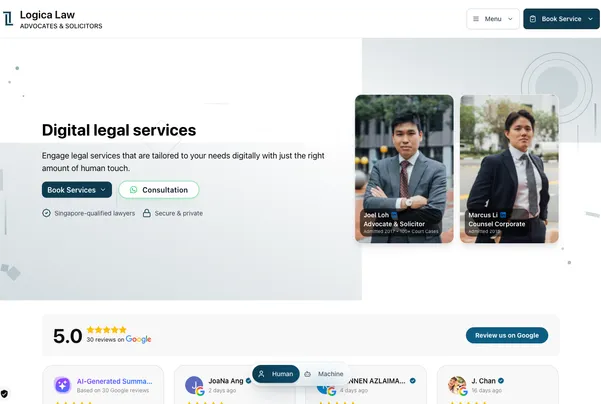This screenshot has width=601, height=404.
Task: Click the clipboard icon in Book Service
Action: (x=533, y=19)
